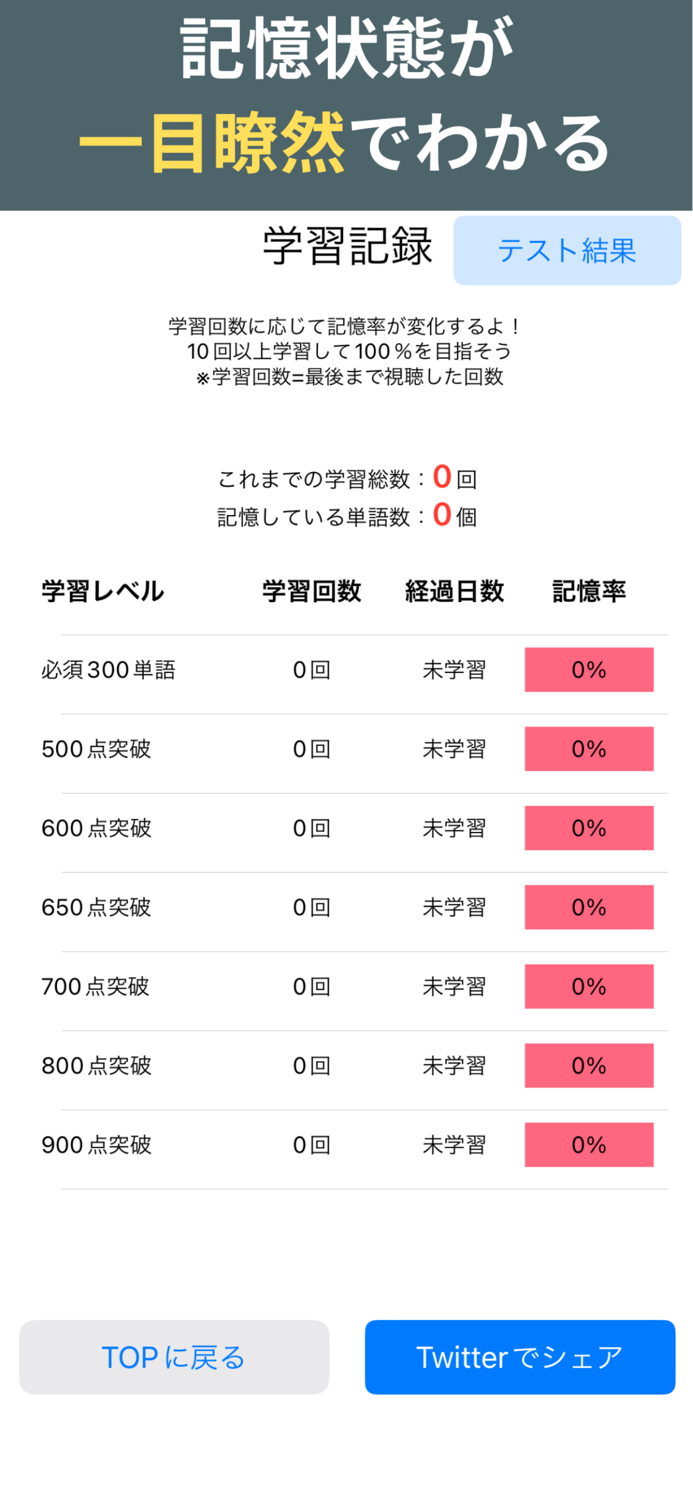Open the テスト結果 screen
The height and width of the screenshot is (1500, 693).
point(566,250)
